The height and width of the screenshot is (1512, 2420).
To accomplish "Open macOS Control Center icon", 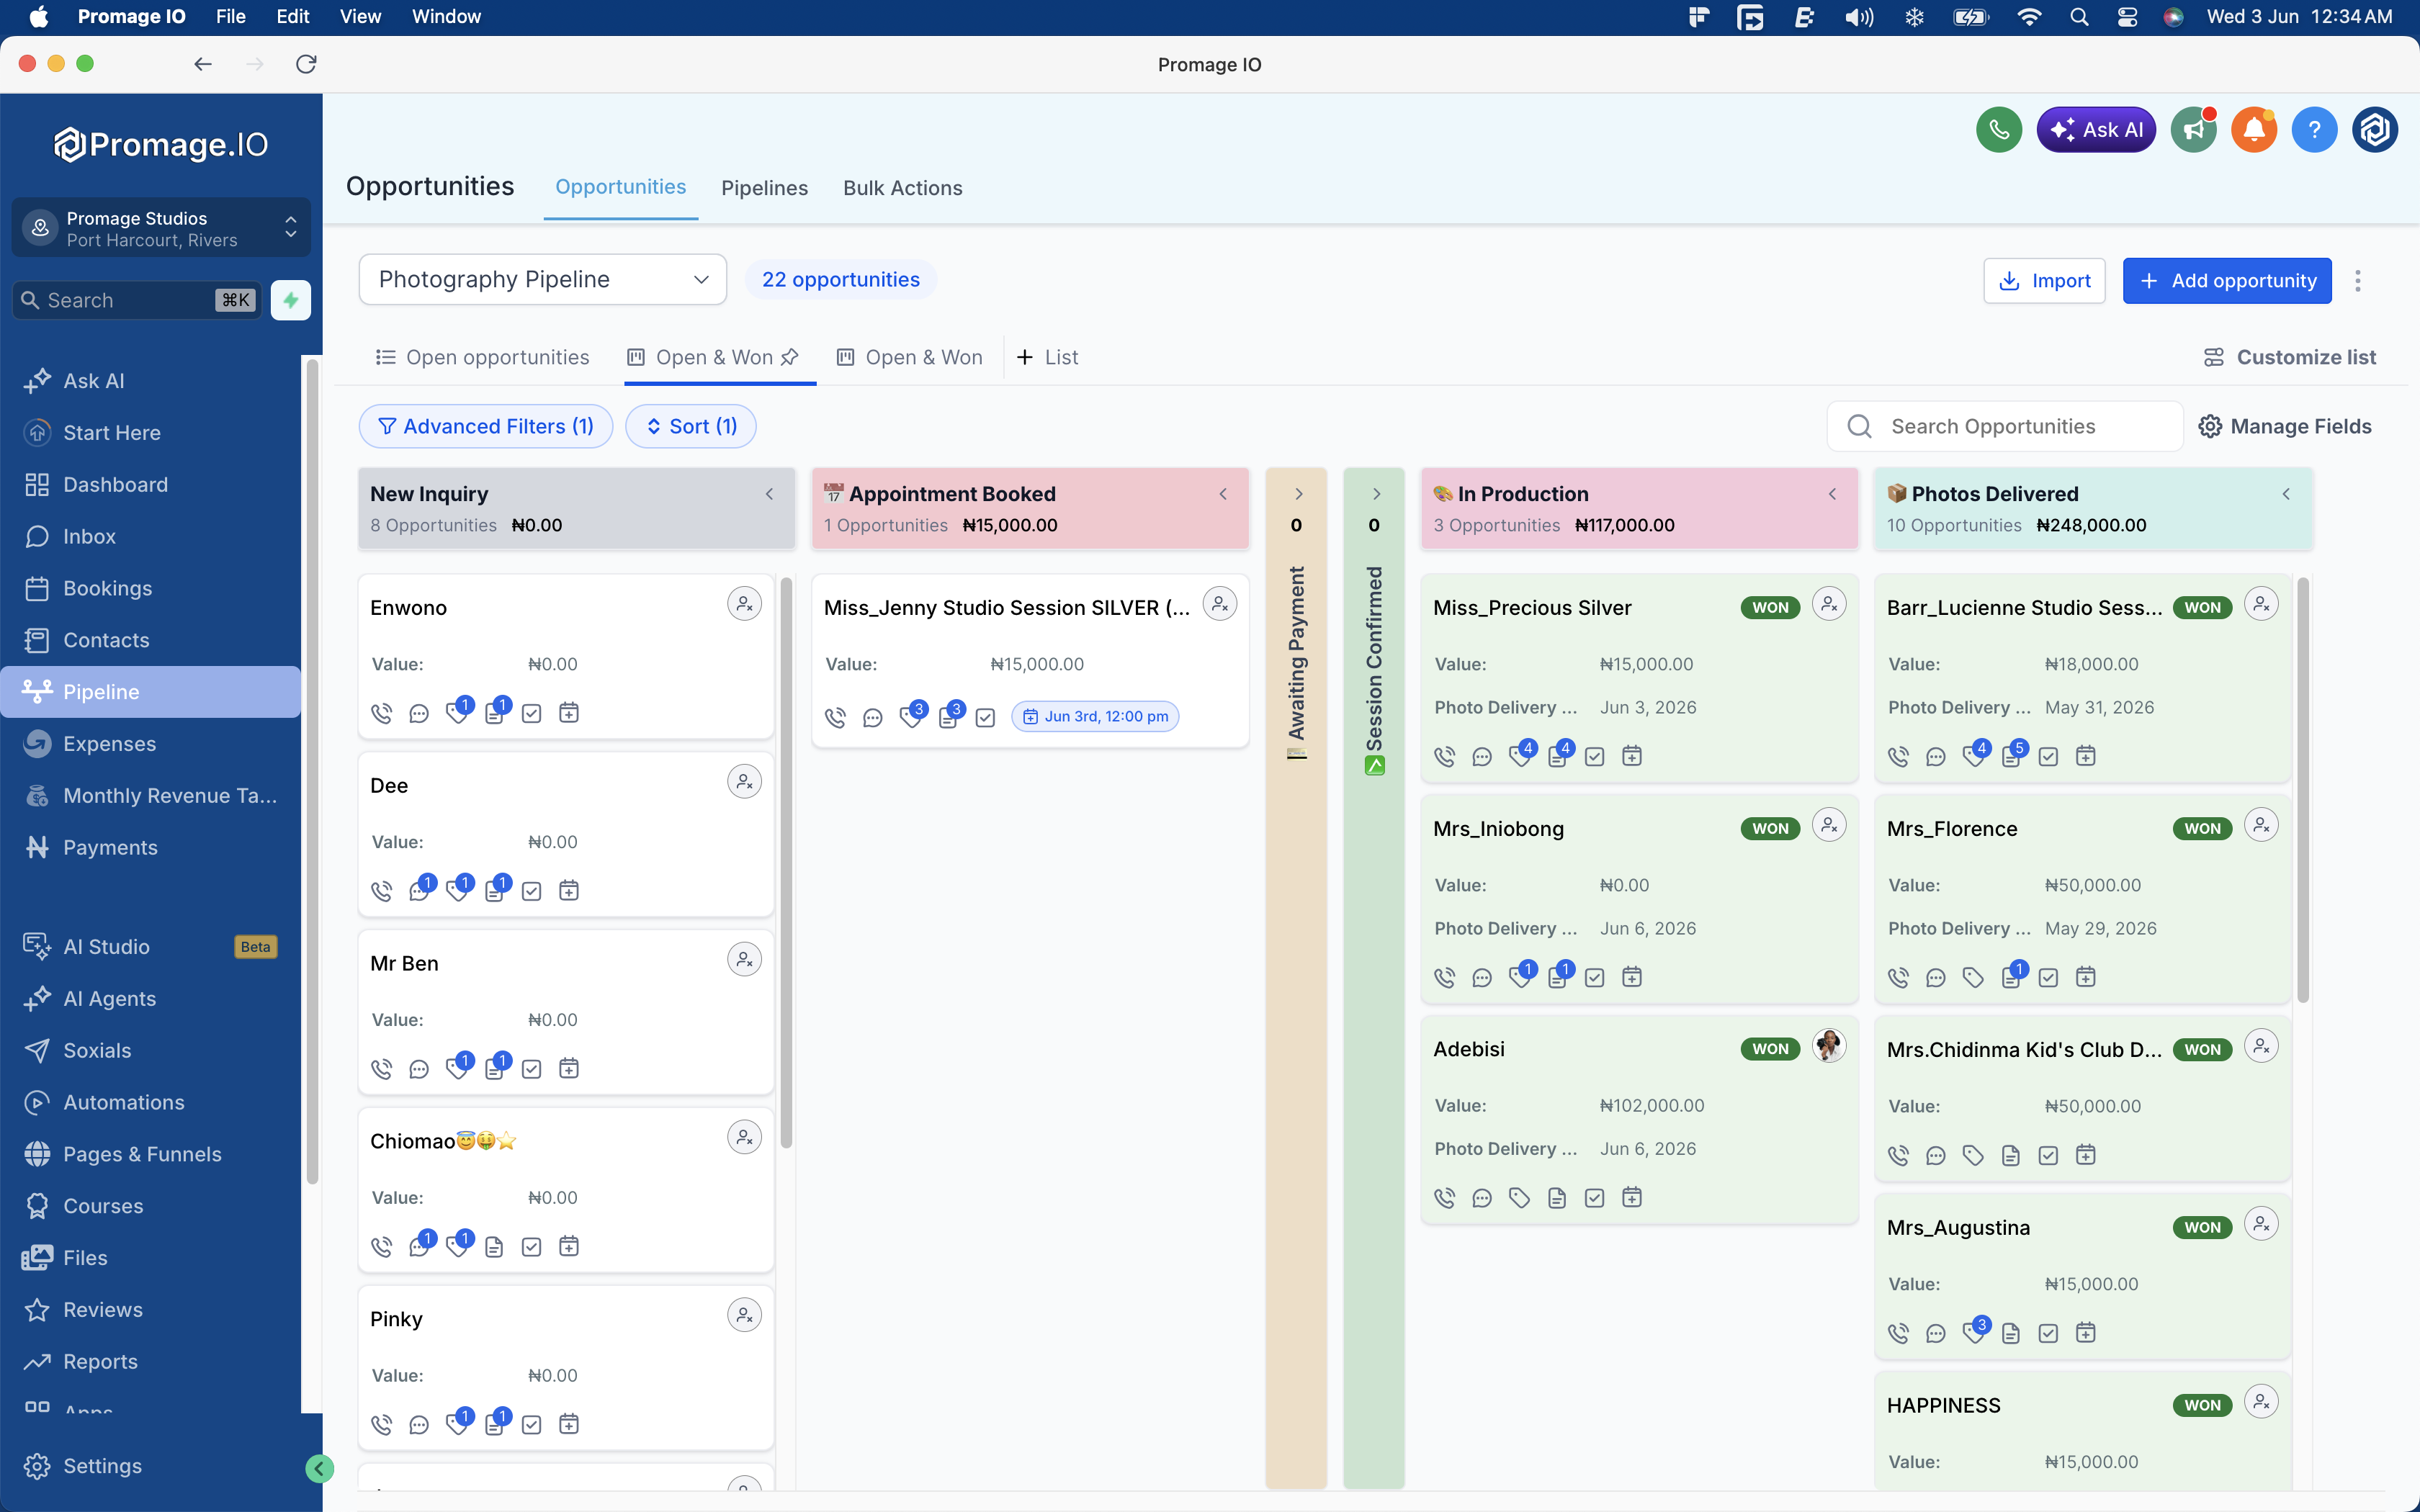I will click(2127, 17).
